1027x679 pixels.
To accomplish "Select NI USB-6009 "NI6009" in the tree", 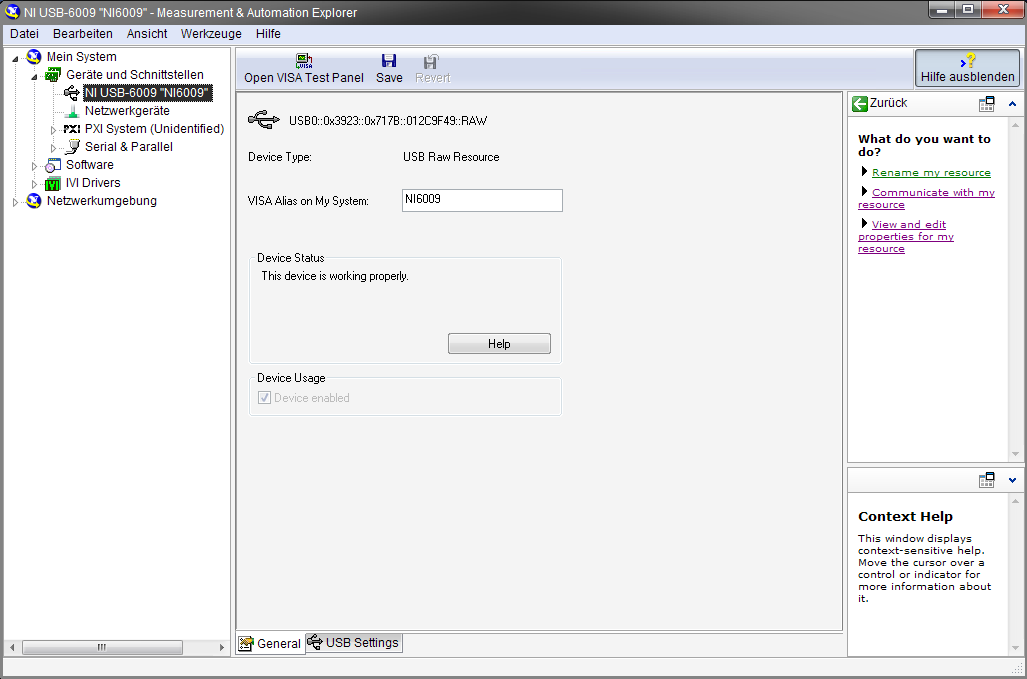I will pos(147,93).
